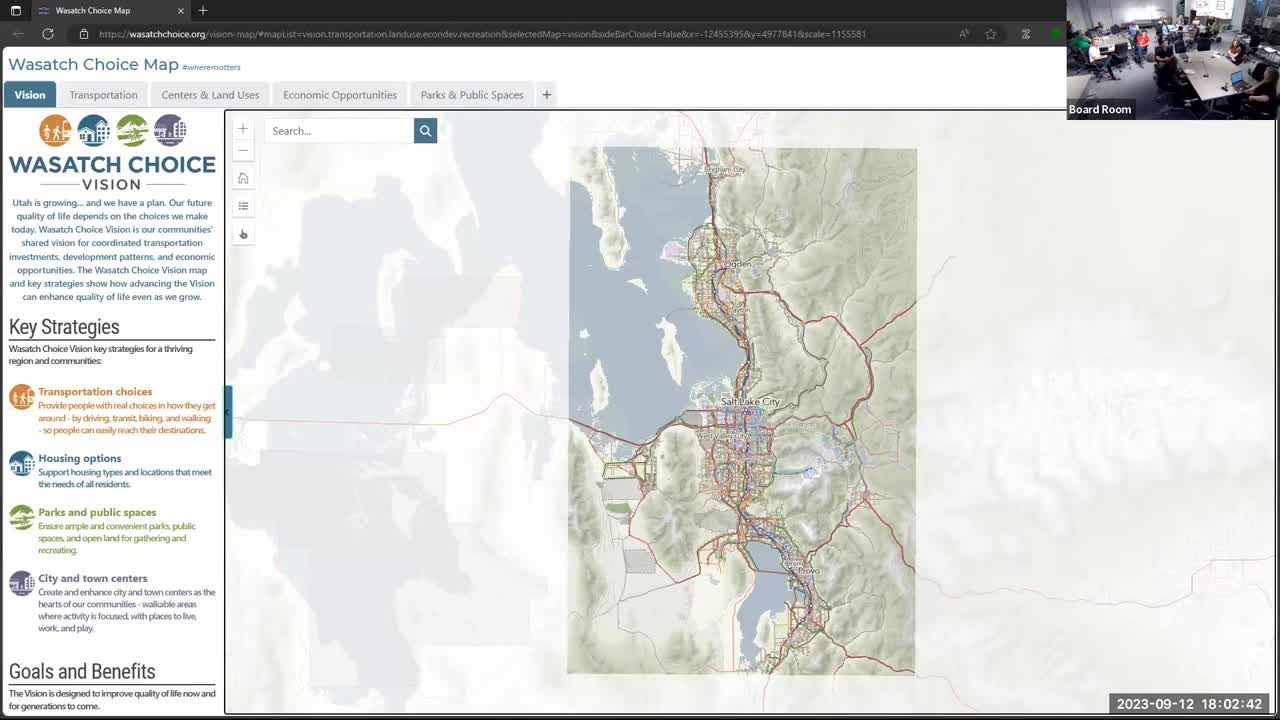
Task: Add page to browser favorites via star icon
Action: click(990, 33)
